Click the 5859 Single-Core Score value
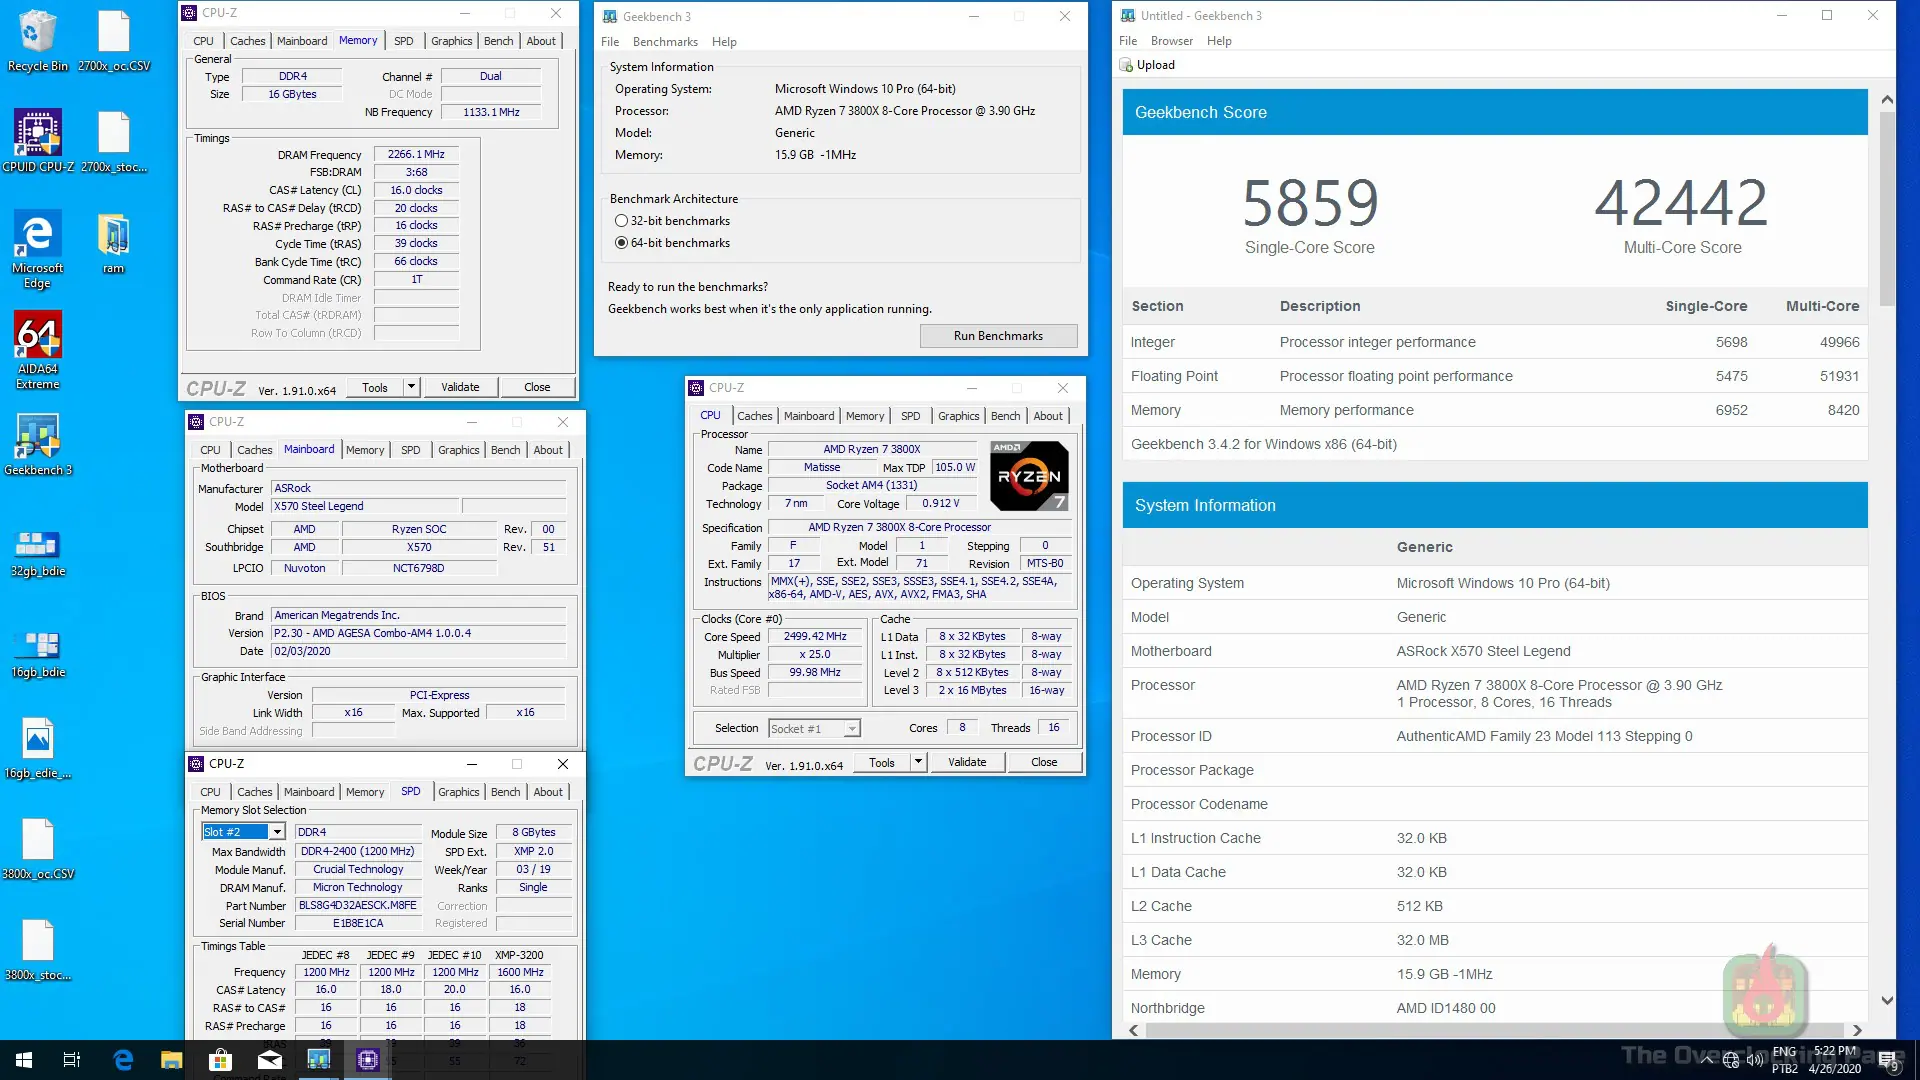This screenshot has width=1920, height=1080. click(1310, 203)
